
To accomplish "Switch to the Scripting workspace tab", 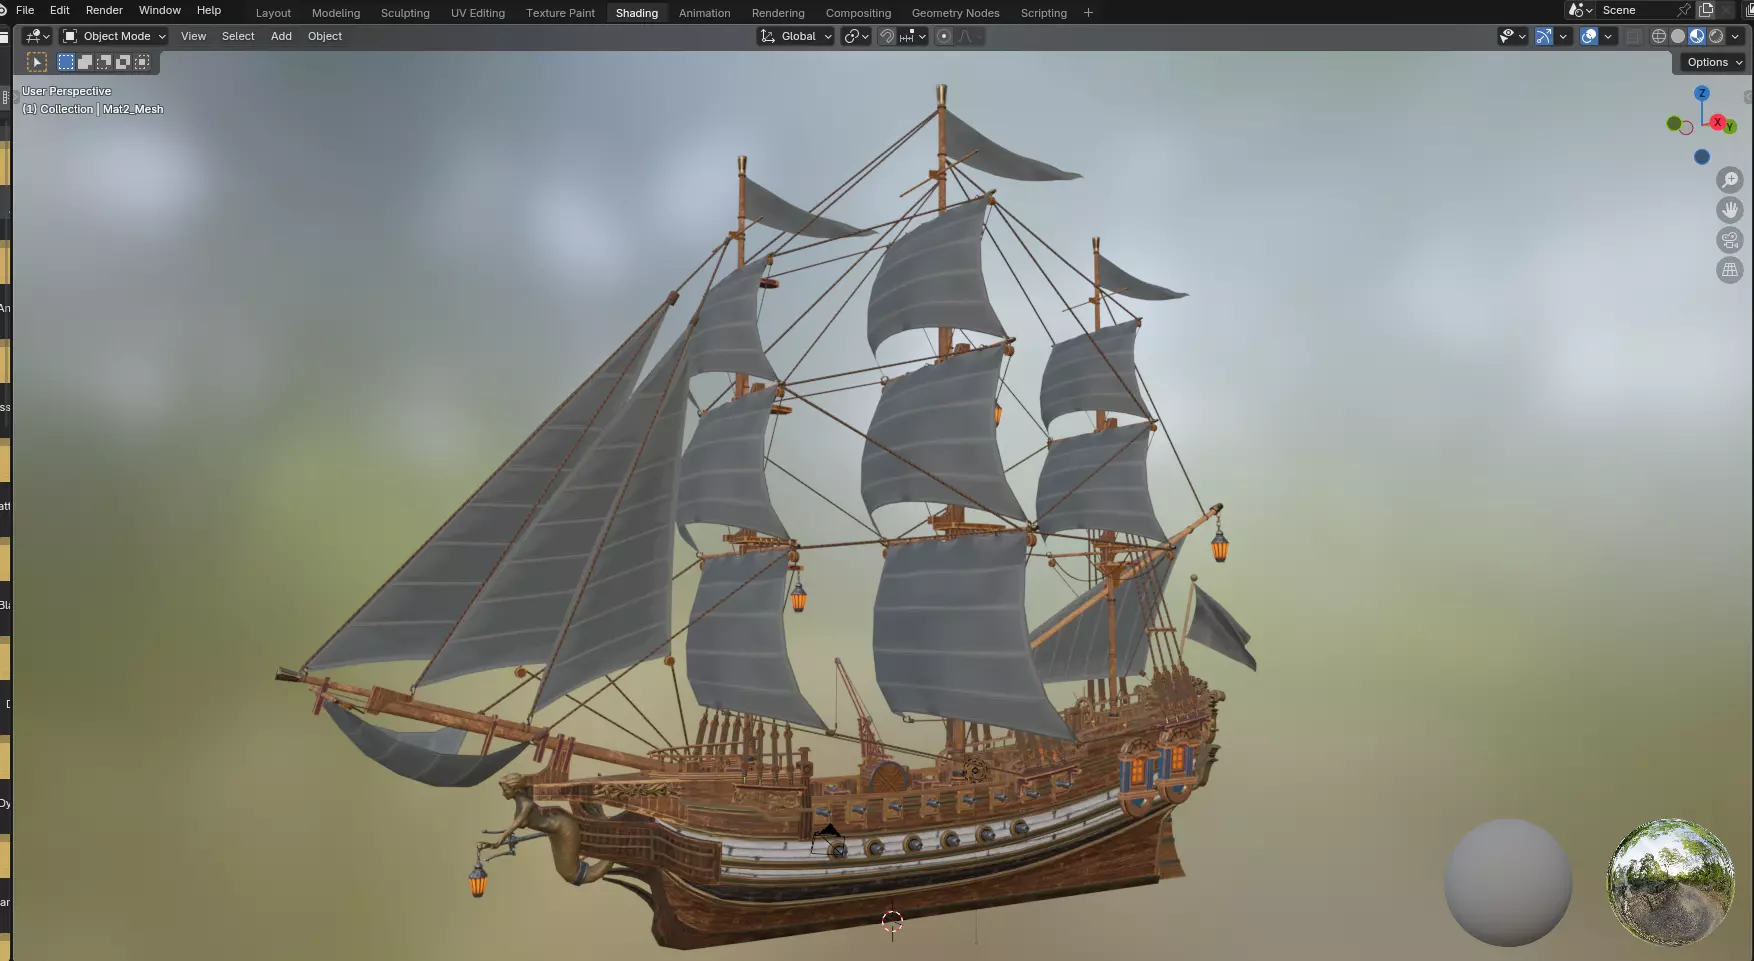I will pos(1044,13).
